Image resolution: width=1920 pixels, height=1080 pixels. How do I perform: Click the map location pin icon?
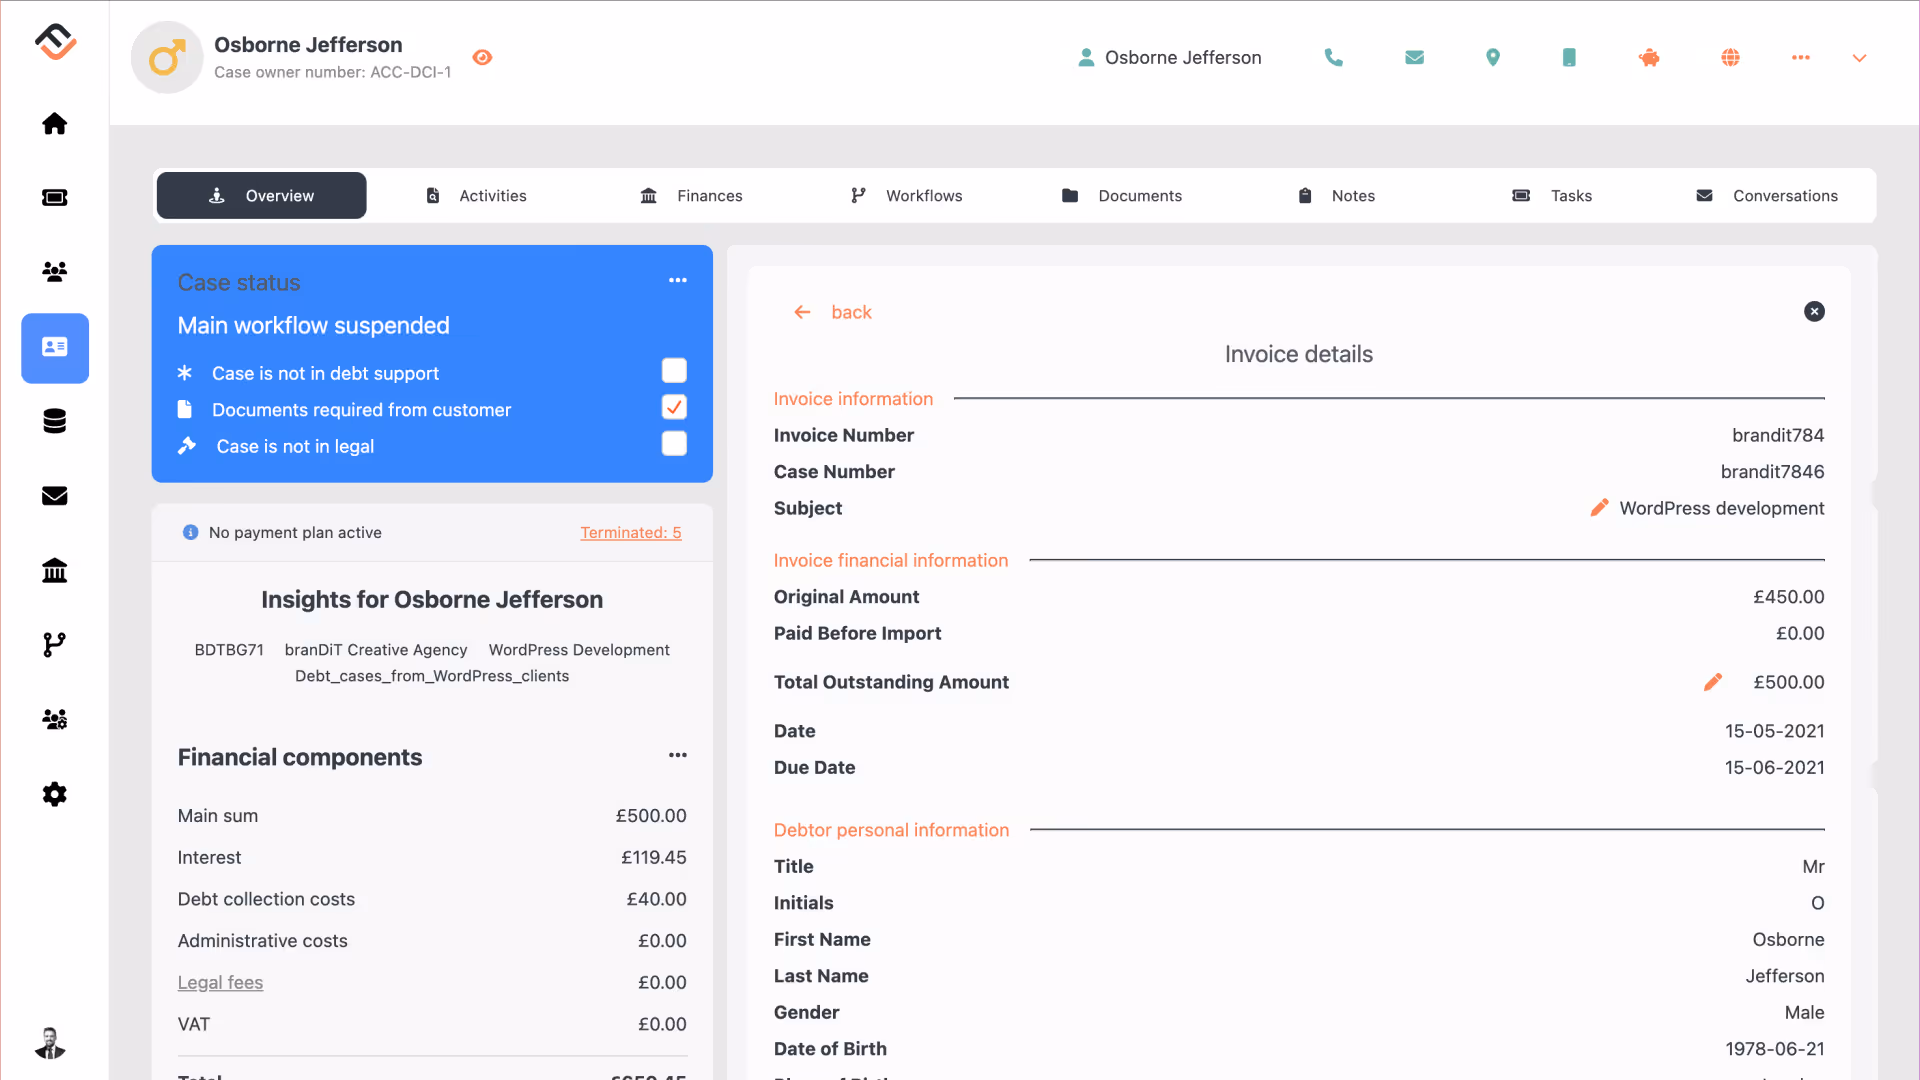click(1492, 58)
